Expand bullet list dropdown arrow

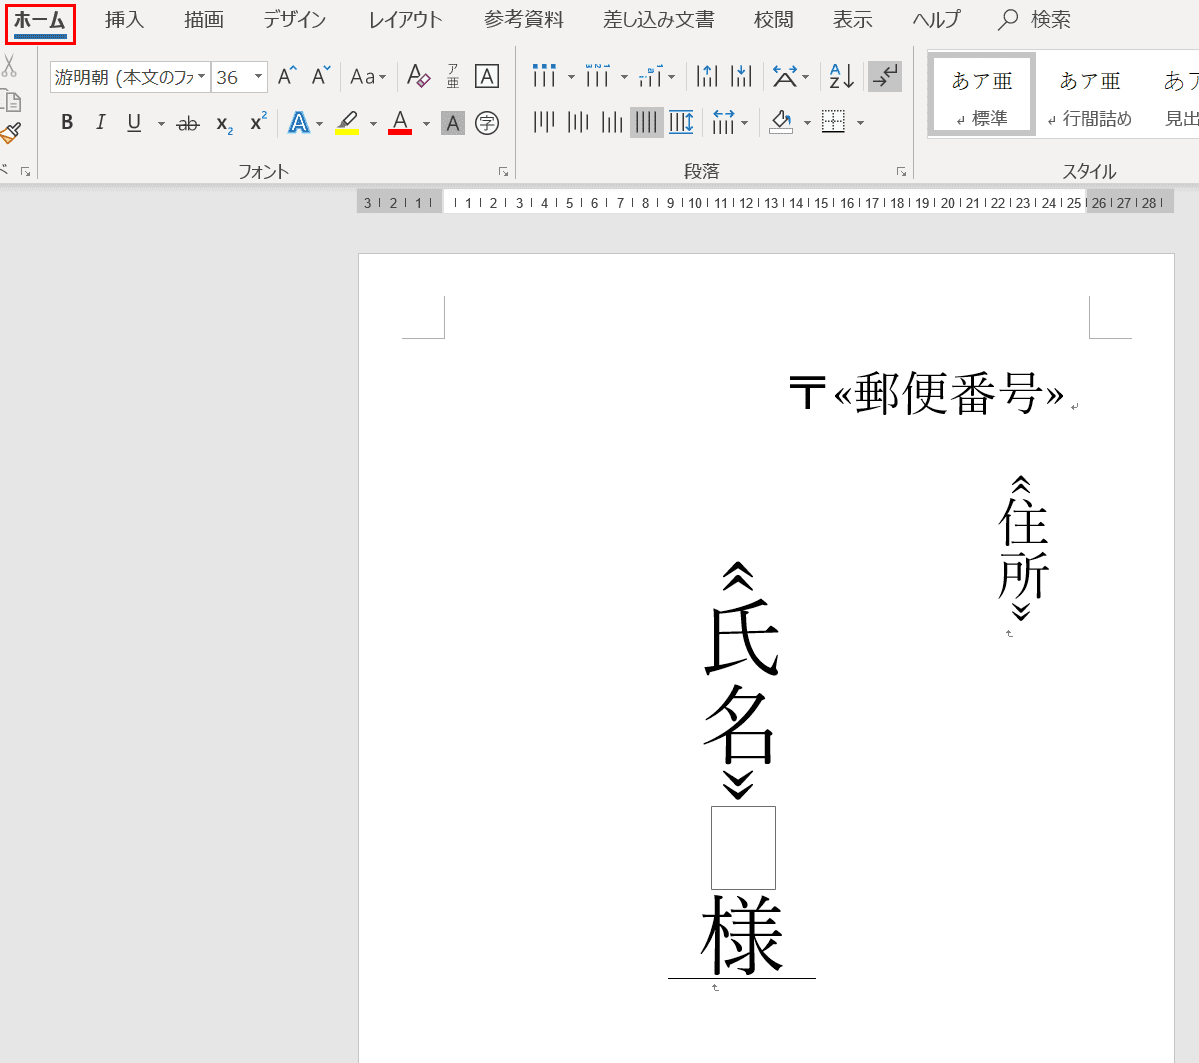coord(570,77)
